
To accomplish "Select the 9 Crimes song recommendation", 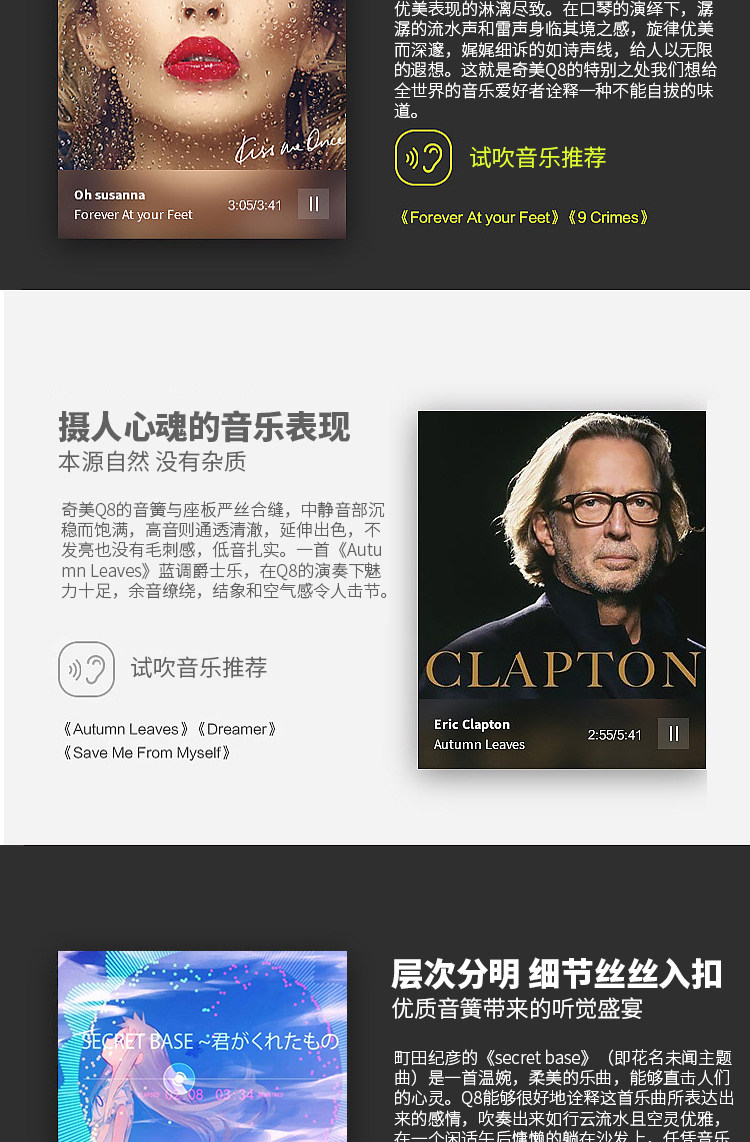I will pos(607,218).
